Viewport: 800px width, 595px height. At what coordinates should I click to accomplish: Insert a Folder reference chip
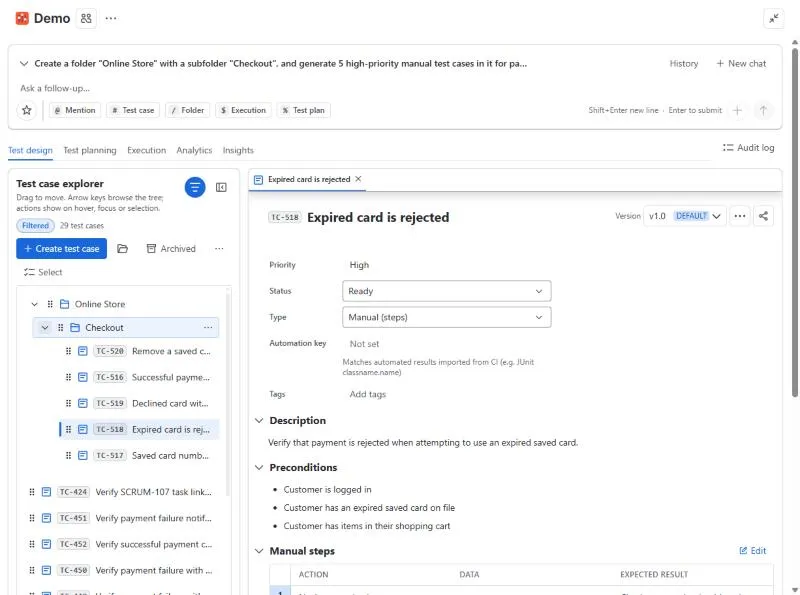point(187,110)
